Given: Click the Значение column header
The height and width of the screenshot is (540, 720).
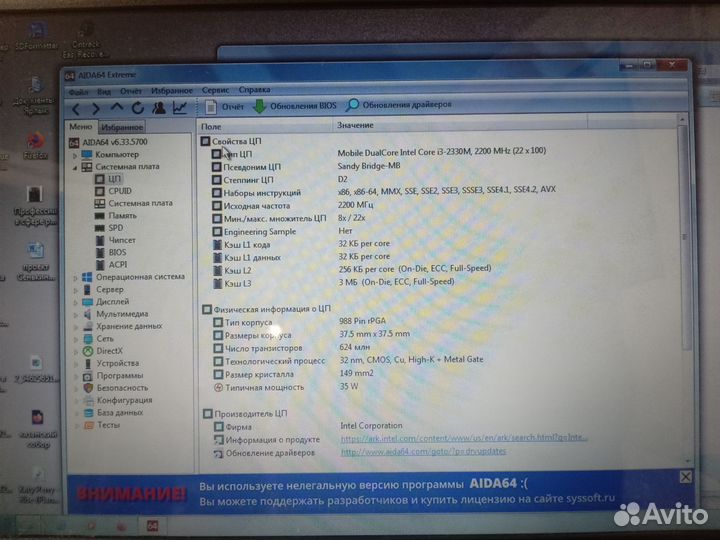Looking at the screenshot, I should pyautogui.click(x=460, y=124).
